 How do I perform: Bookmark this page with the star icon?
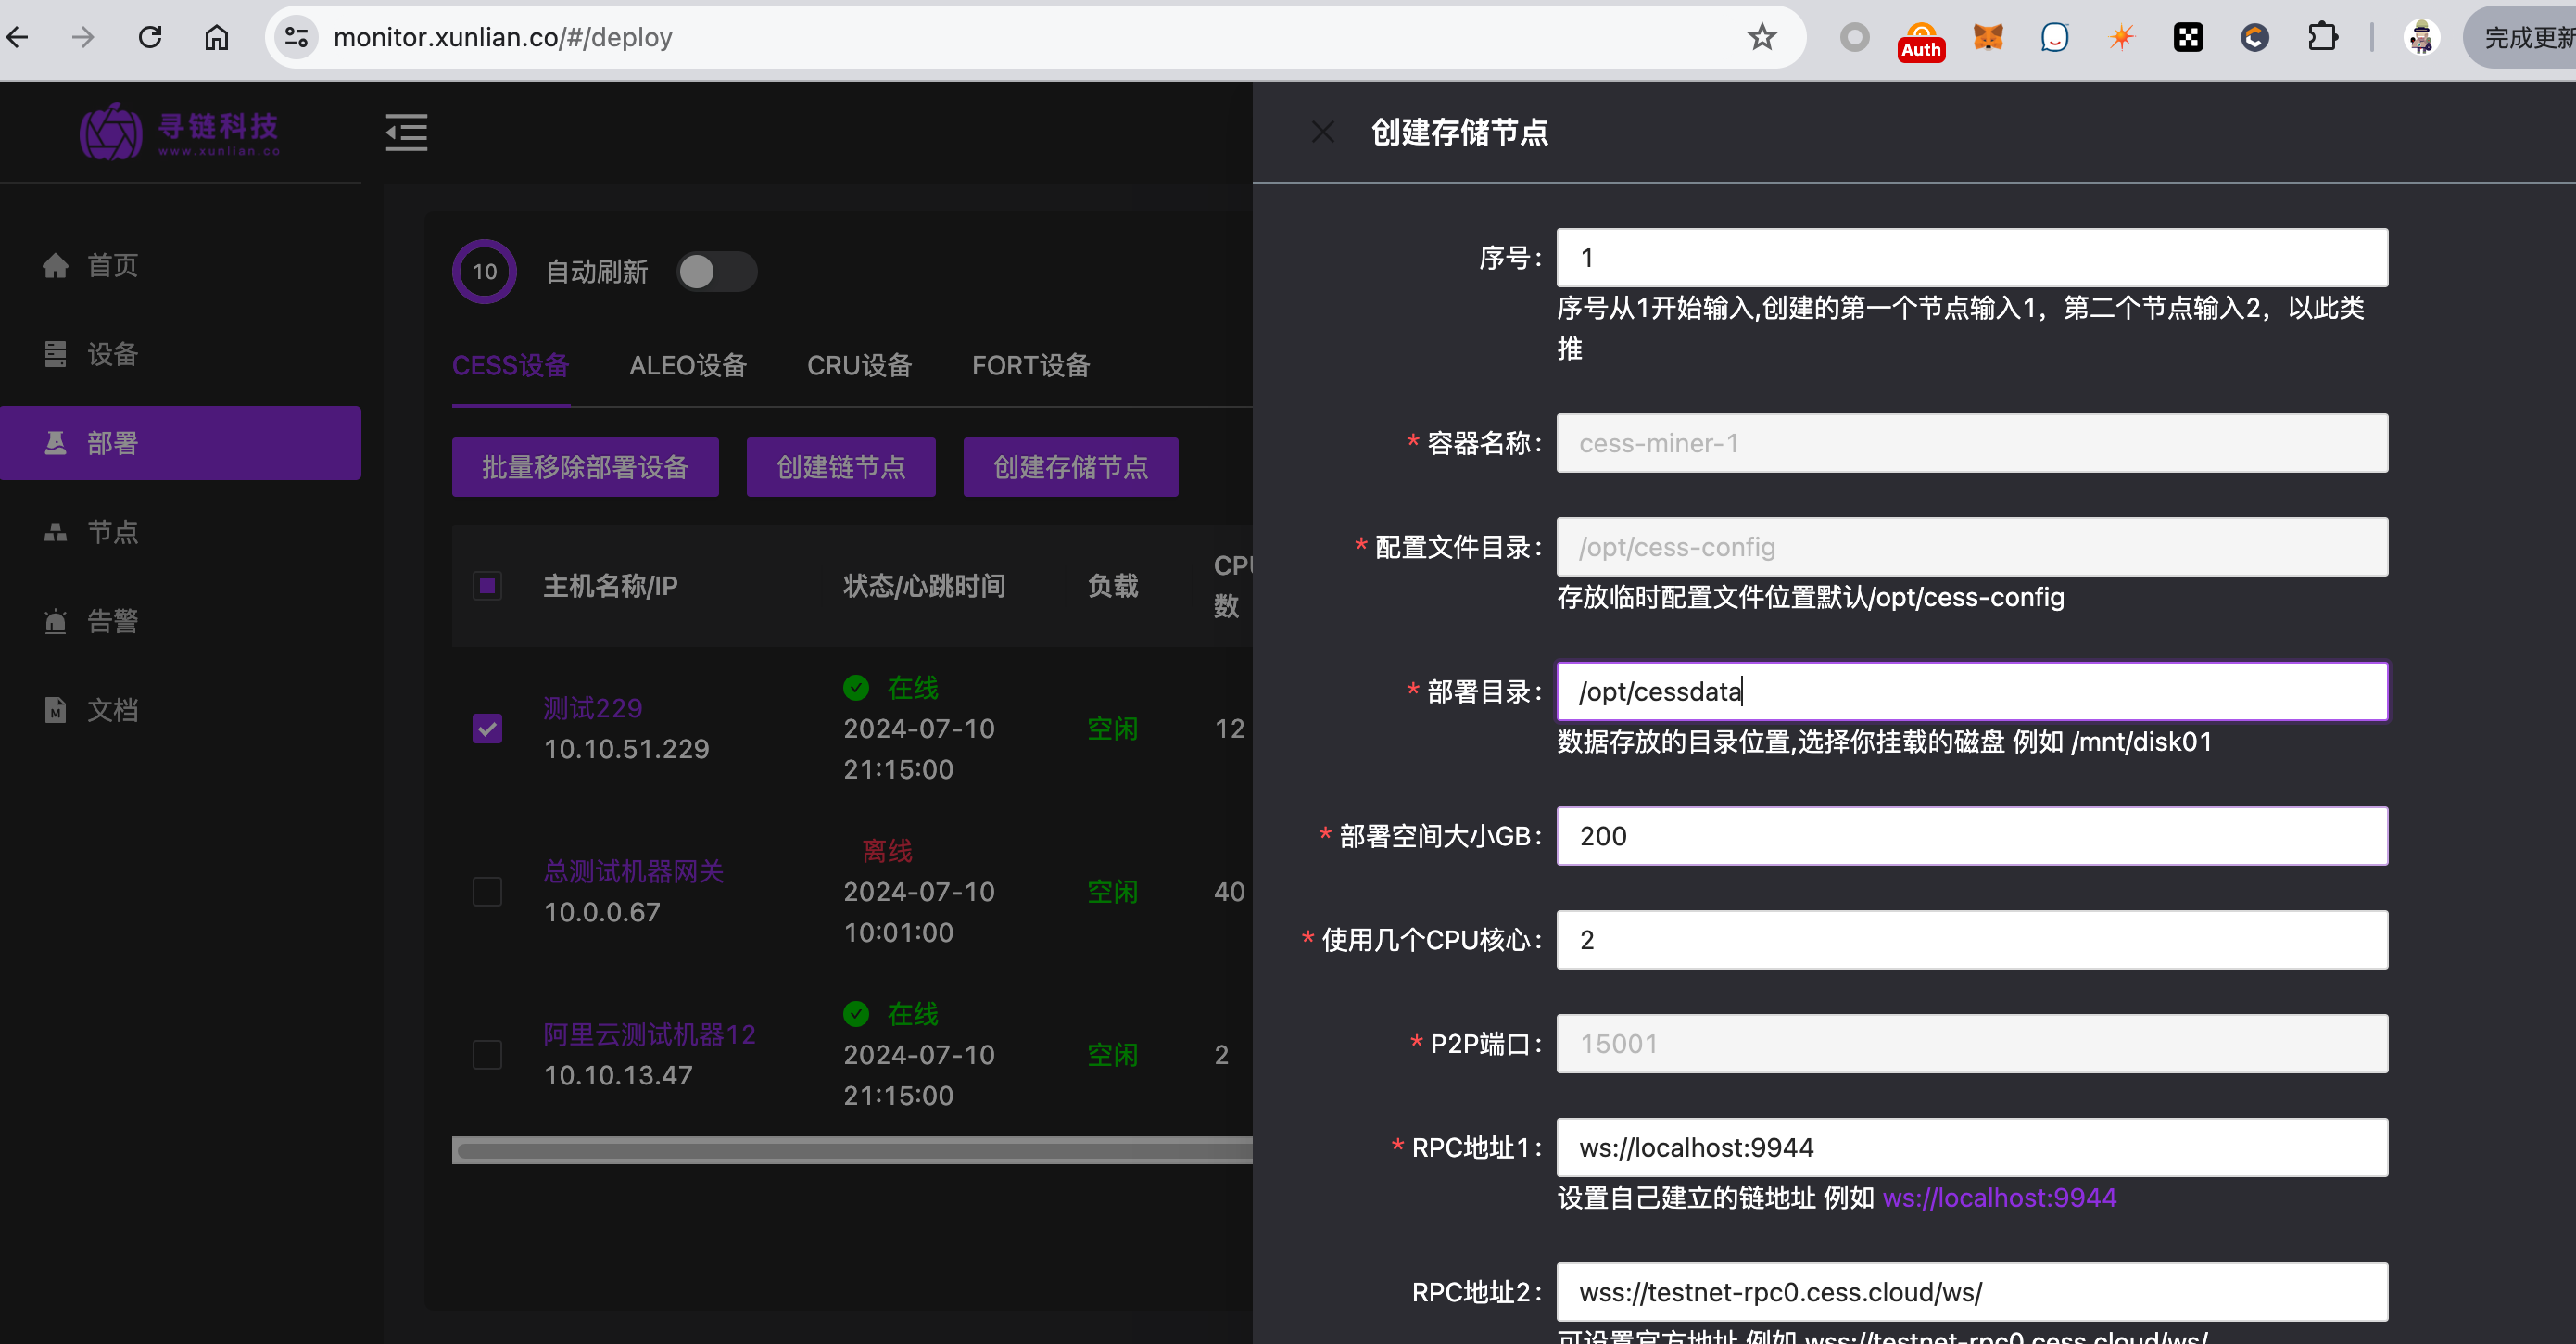pyautogui.click(x=1761, y=38)
